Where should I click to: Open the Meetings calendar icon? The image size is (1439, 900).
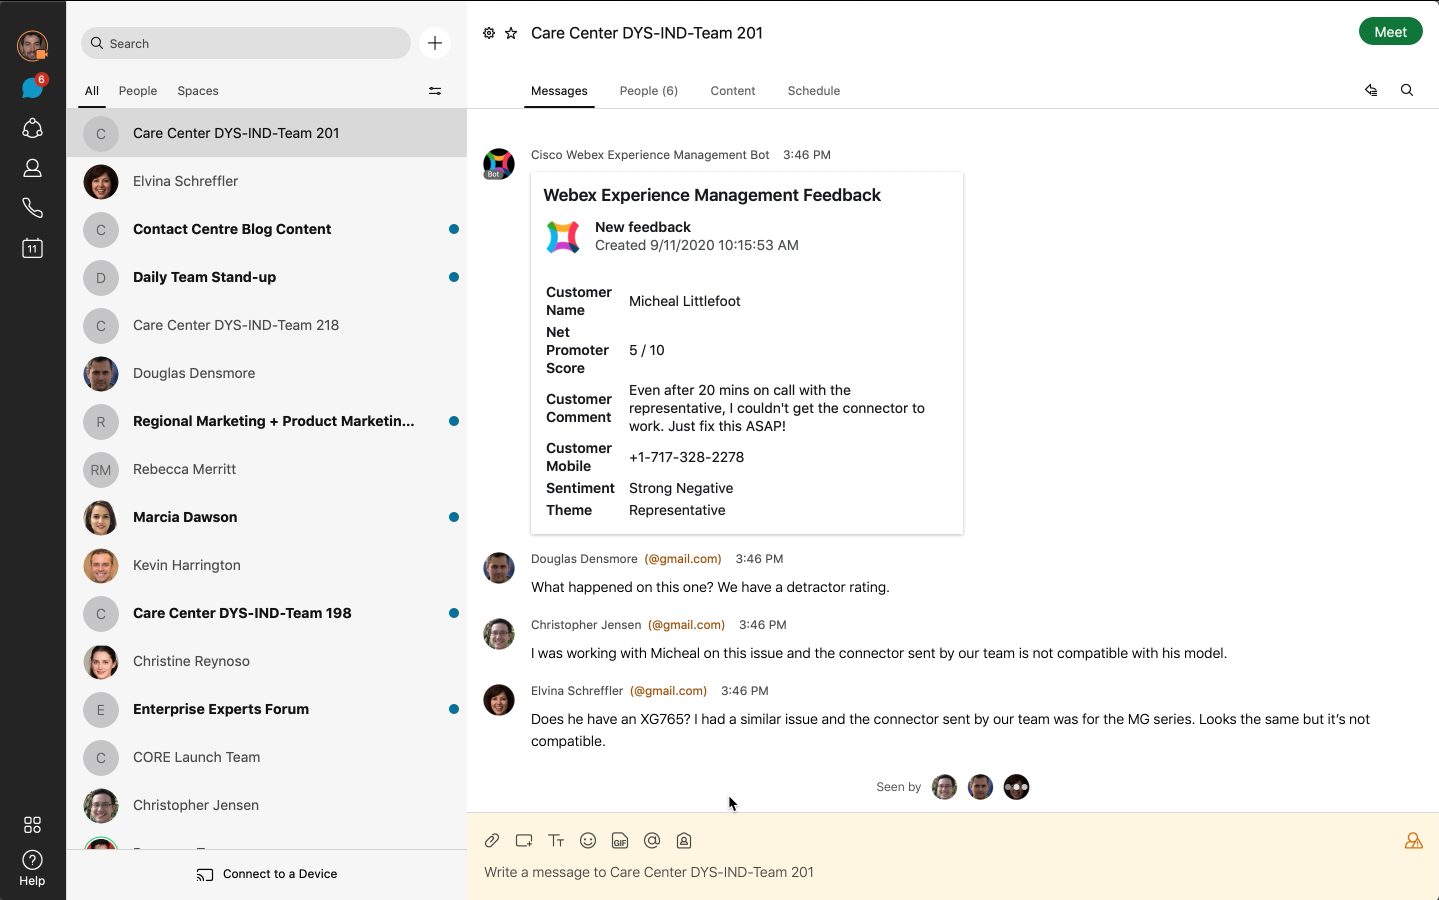click(32, 248)
